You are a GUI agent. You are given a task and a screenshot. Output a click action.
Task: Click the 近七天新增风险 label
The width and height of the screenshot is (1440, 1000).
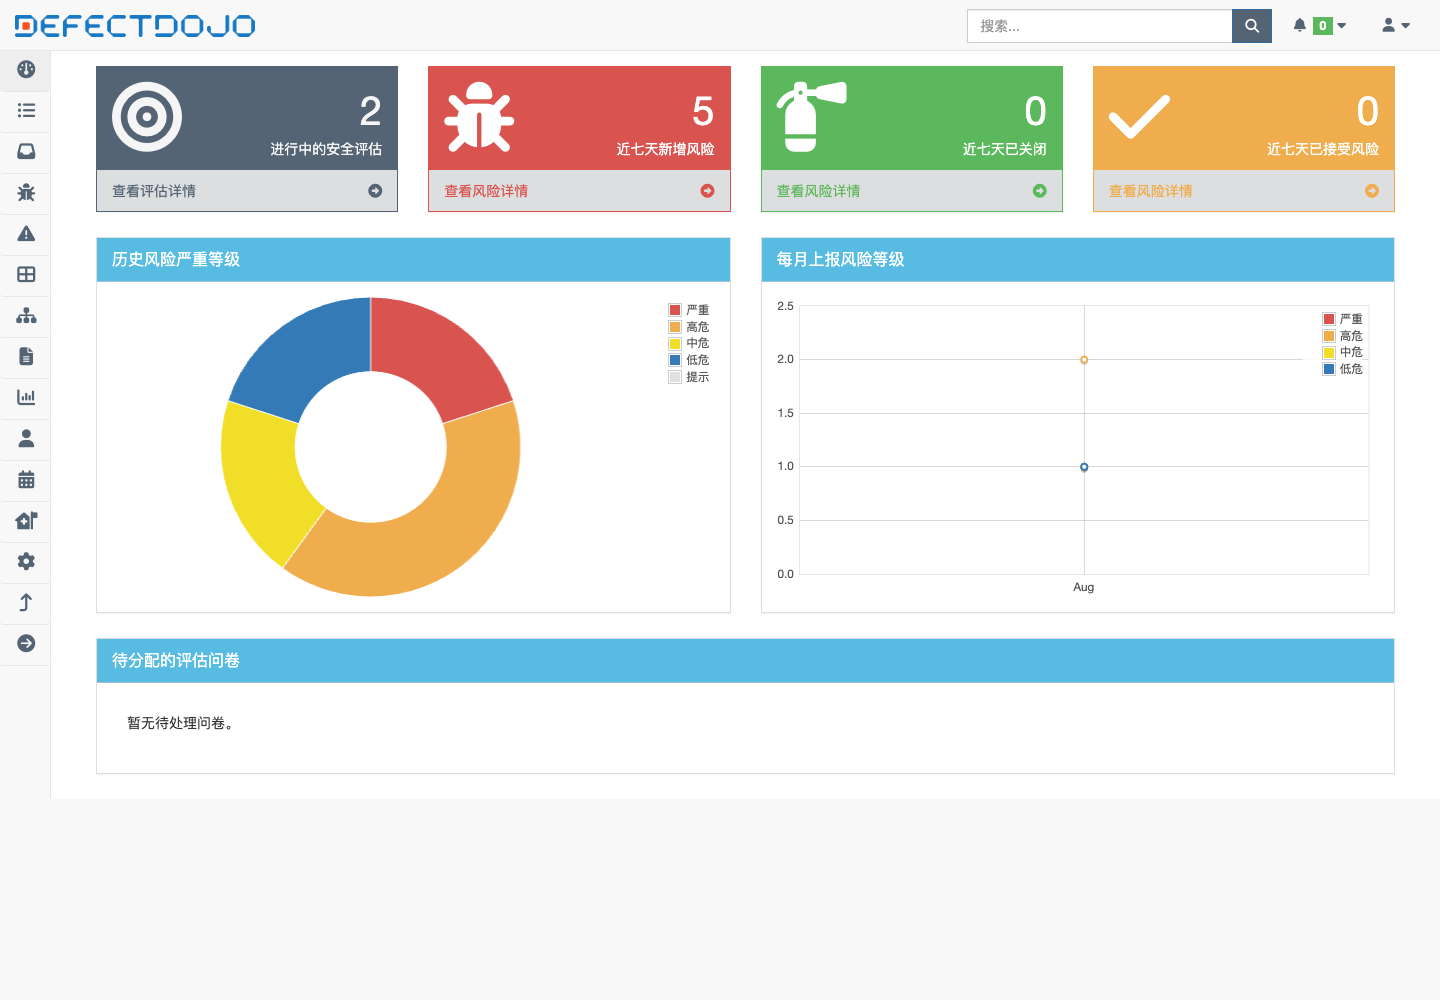pyautogui.click(x=665, y=149)
